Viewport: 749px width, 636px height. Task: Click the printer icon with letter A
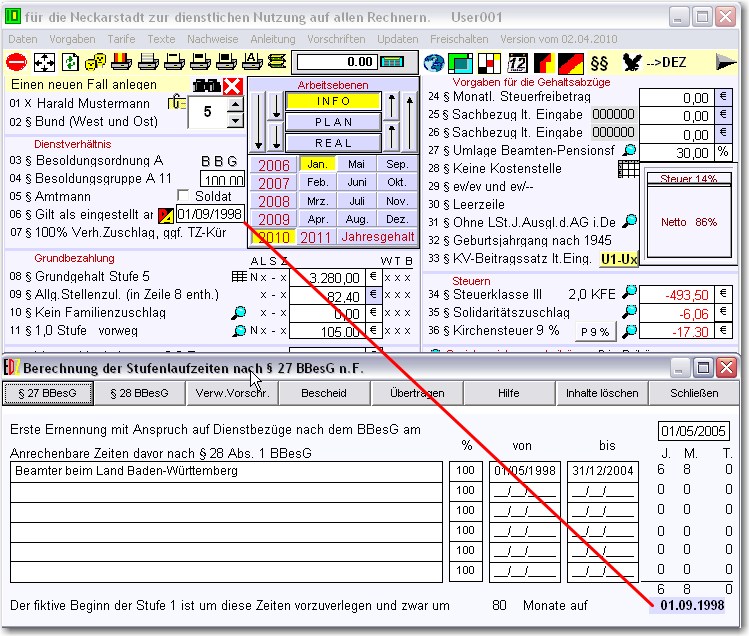pyautogui.click(x=252, y=62)
